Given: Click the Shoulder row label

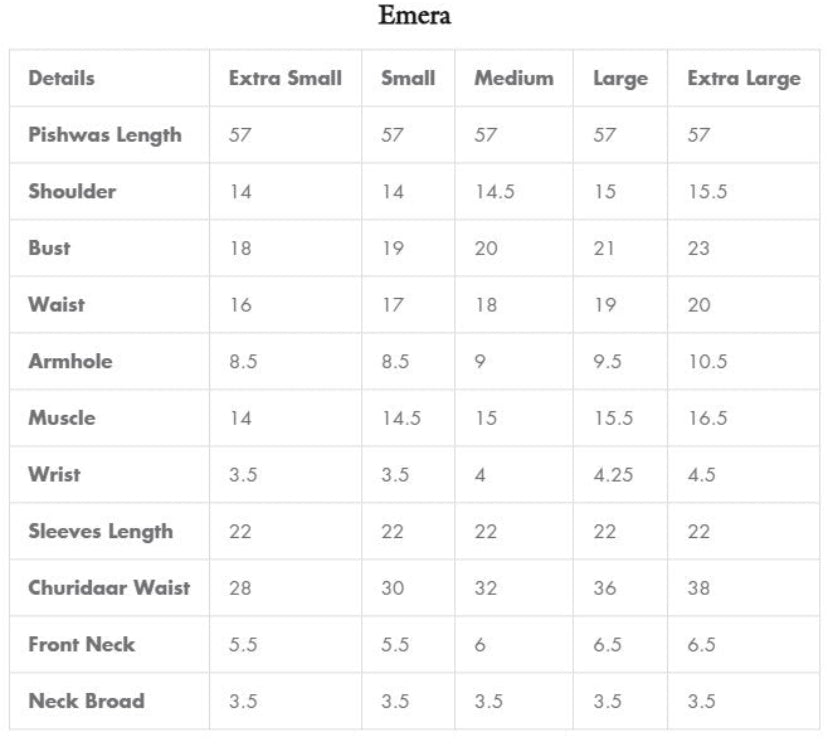Looking at the screenshot, I should pos(72,191).
